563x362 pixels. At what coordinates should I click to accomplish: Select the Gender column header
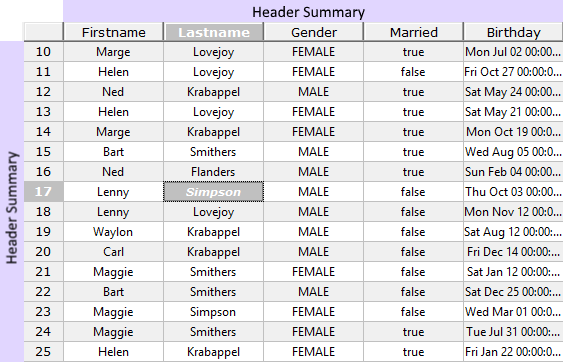(x=313, y=32)
